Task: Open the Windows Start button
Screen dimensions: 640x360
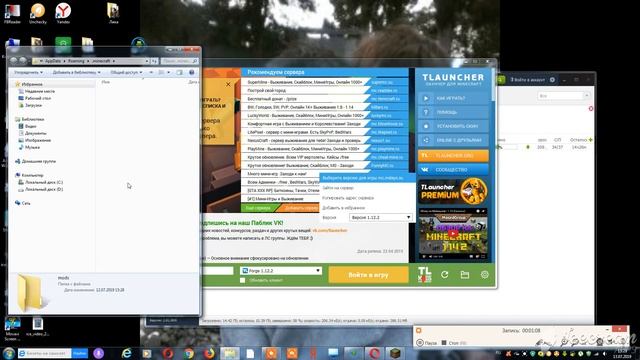Action: point(8,353)
